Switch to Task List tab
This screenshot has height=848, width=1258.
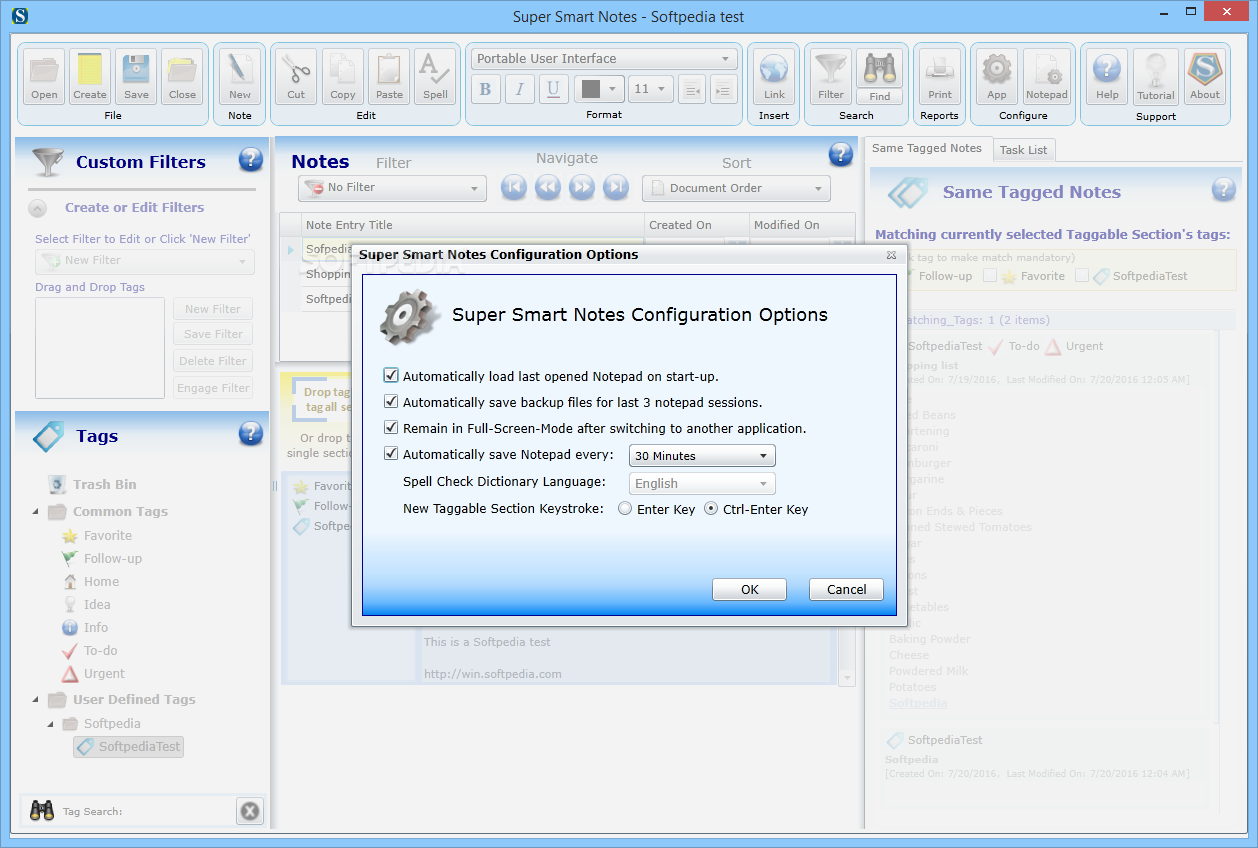1023,150
